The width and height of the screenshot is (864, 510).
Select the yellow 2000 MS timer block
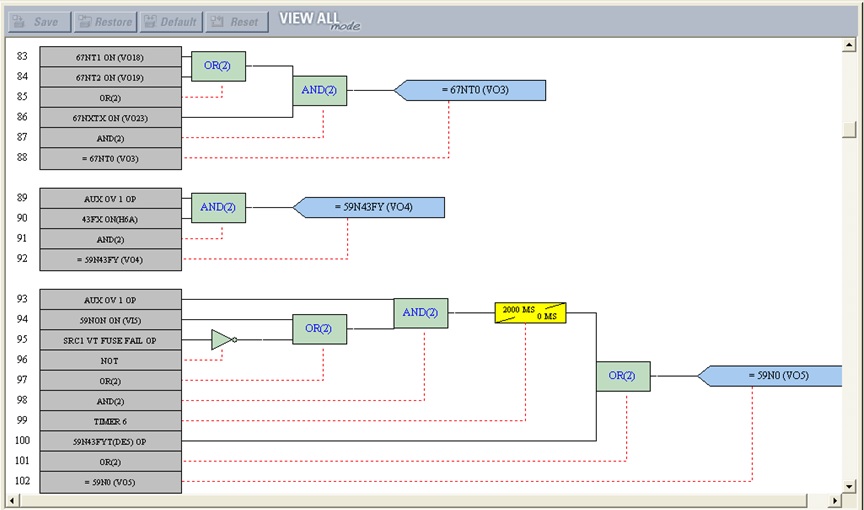530,313
